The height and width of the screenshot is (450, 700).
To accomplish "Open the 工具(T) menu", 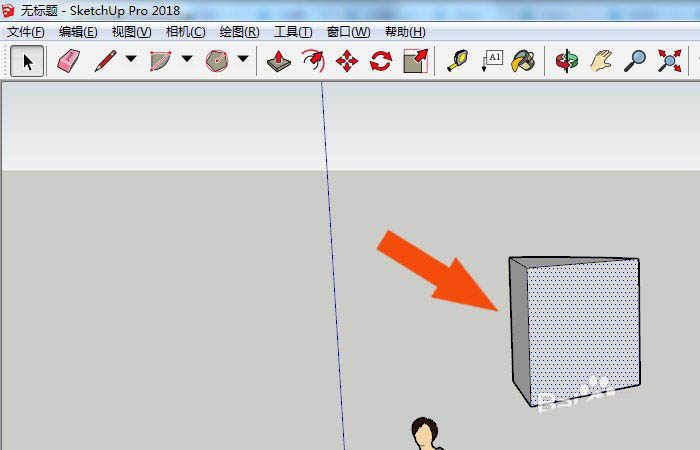I will click(293, 32).
